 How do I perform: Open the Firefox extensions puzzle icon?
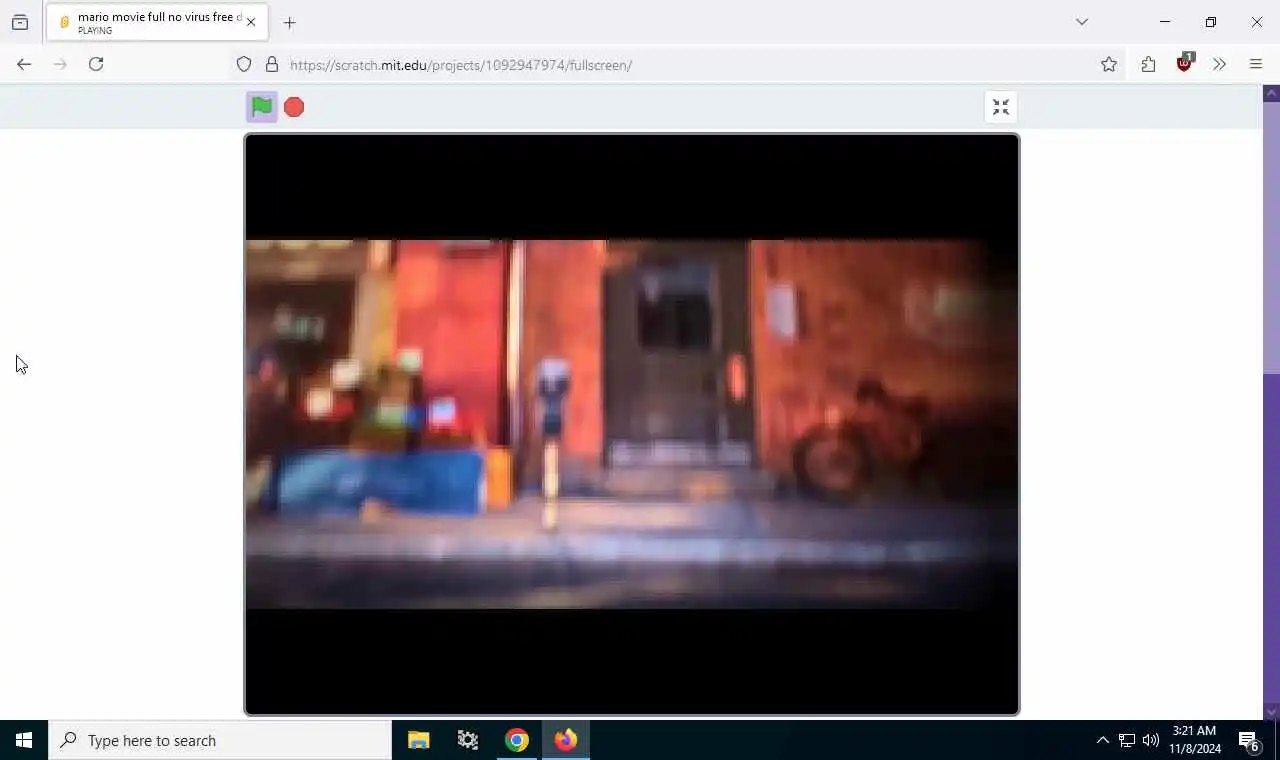[1148, 65]
